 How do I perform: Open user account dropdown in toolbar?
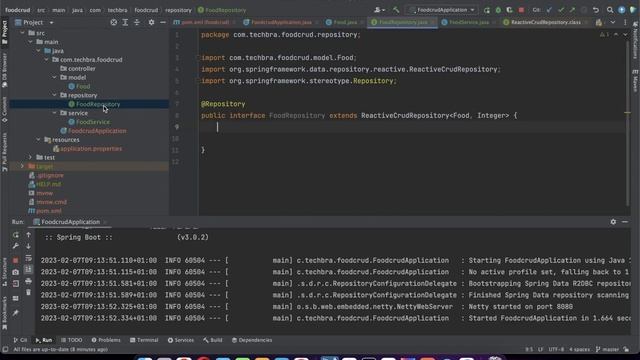coord(380,10)
